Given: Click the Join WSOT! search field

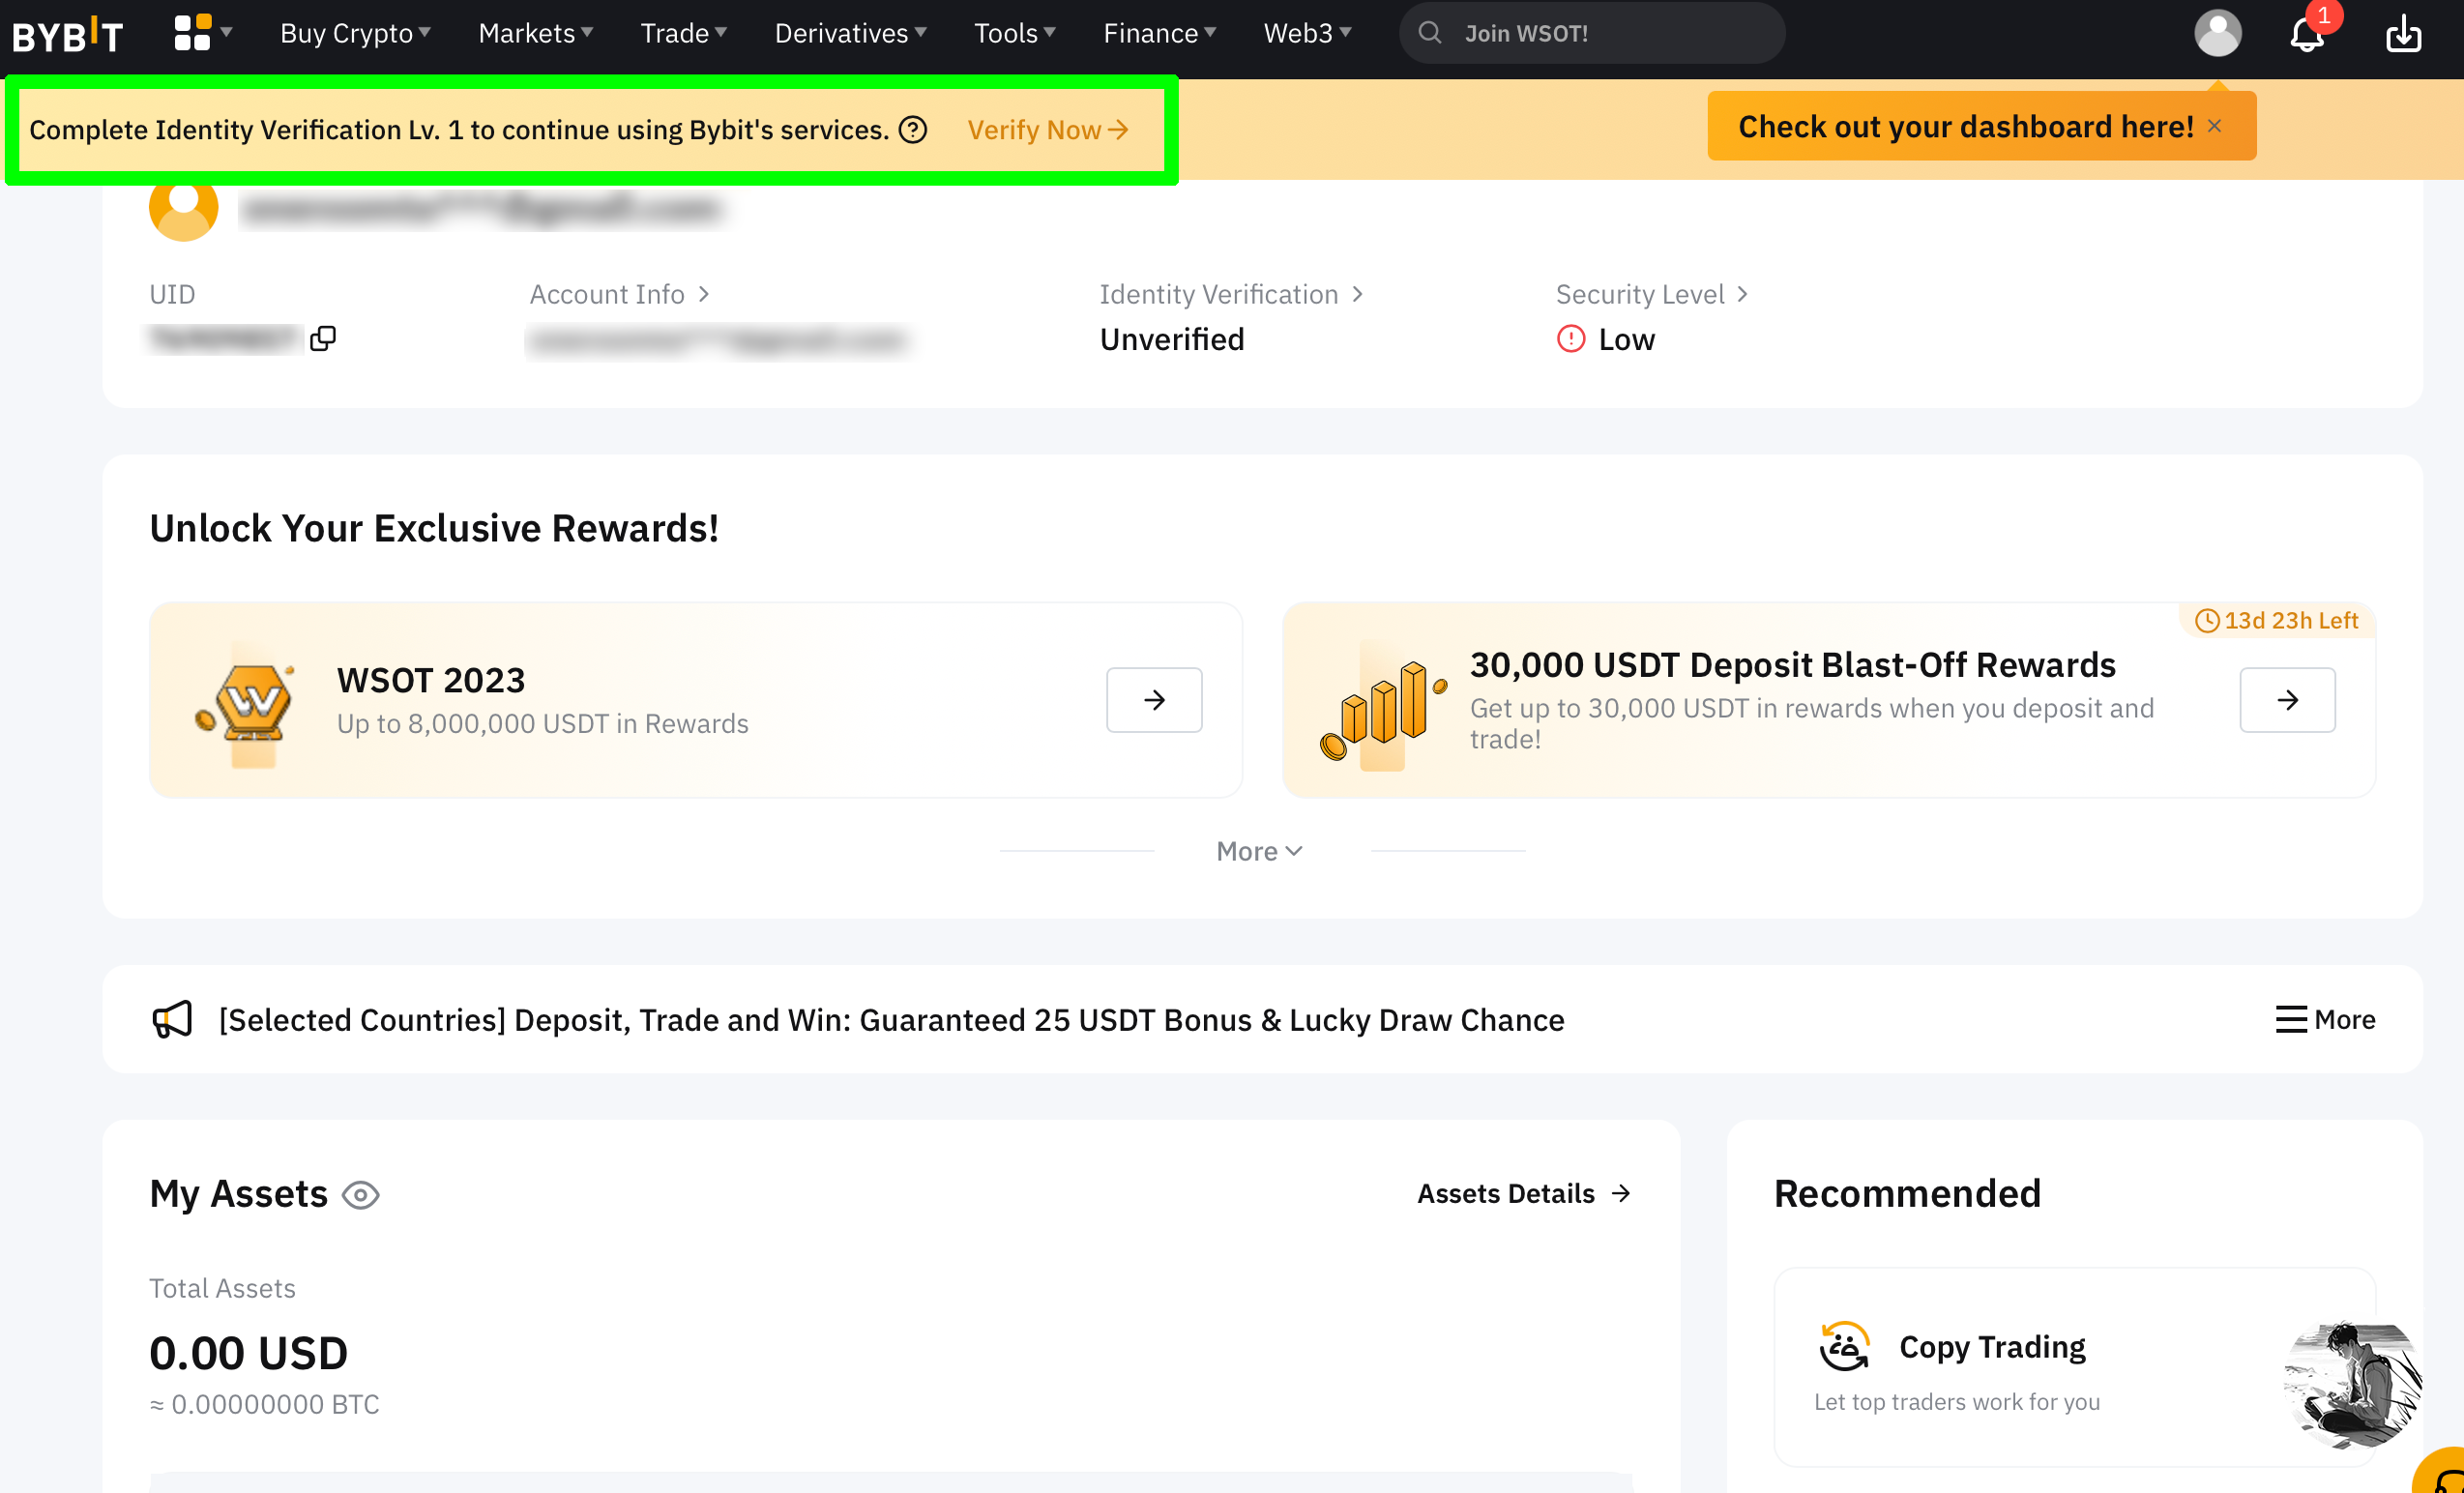Looking at the screenshot, I should click(1591, 33).
